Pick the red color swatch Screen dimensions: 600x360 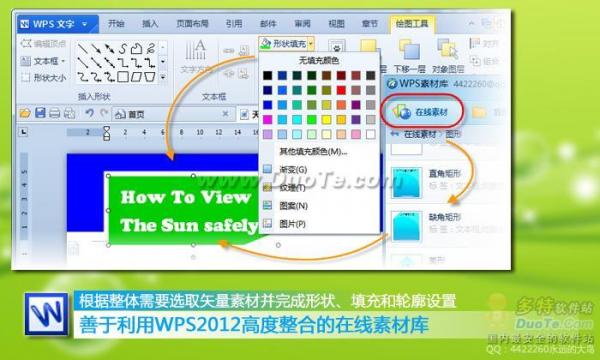341,90
